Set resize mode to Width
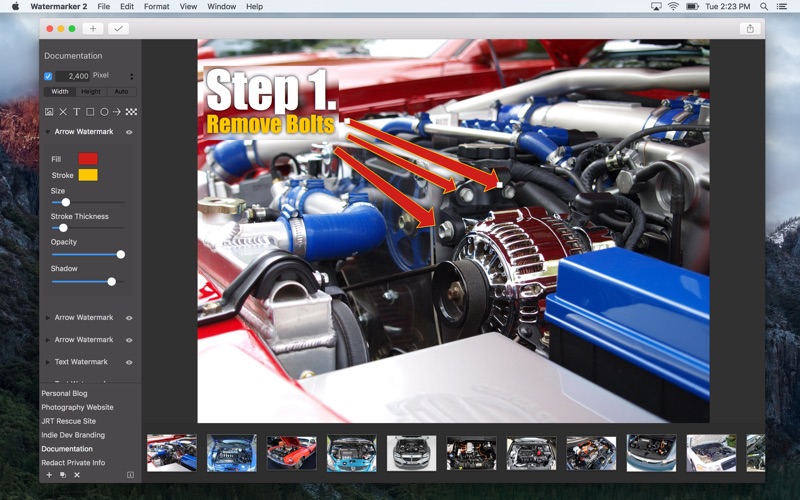This screenshot has height=500, width=800. [60, 92]
